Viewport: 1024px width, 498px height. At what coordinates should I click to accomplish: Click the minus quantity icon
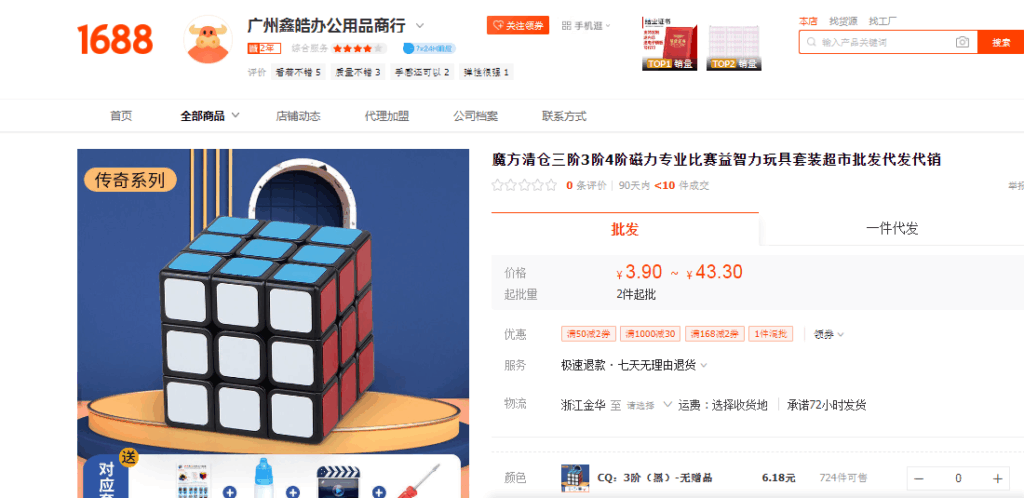click(x=919, y=478)
